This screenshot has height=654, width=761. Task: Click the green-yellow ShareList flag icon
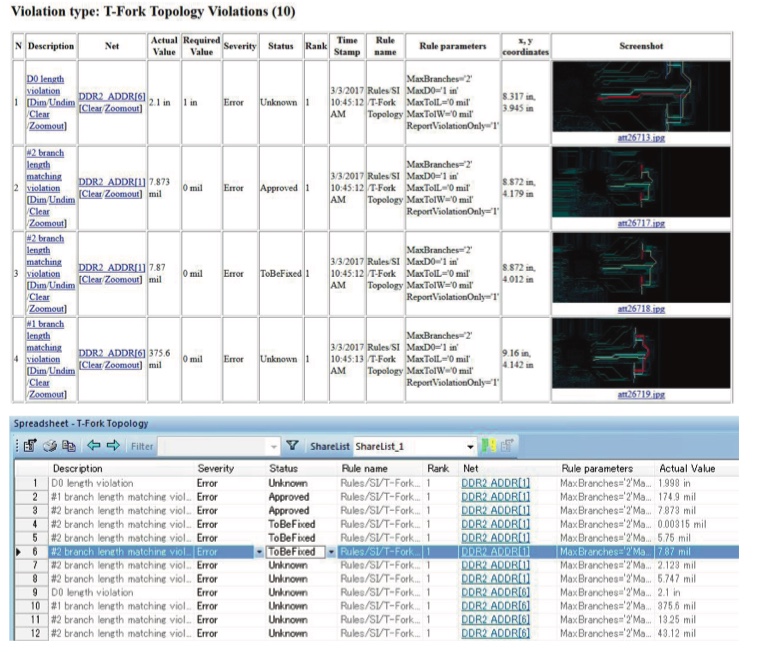488,445
